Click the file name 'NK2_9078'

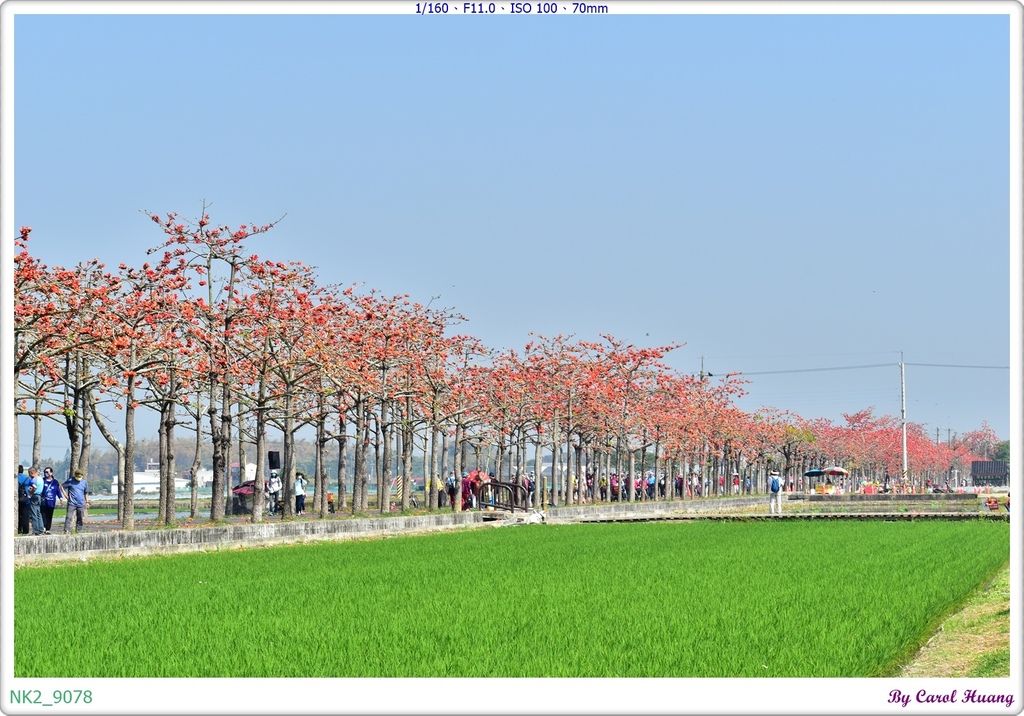[x=51, y=697]
